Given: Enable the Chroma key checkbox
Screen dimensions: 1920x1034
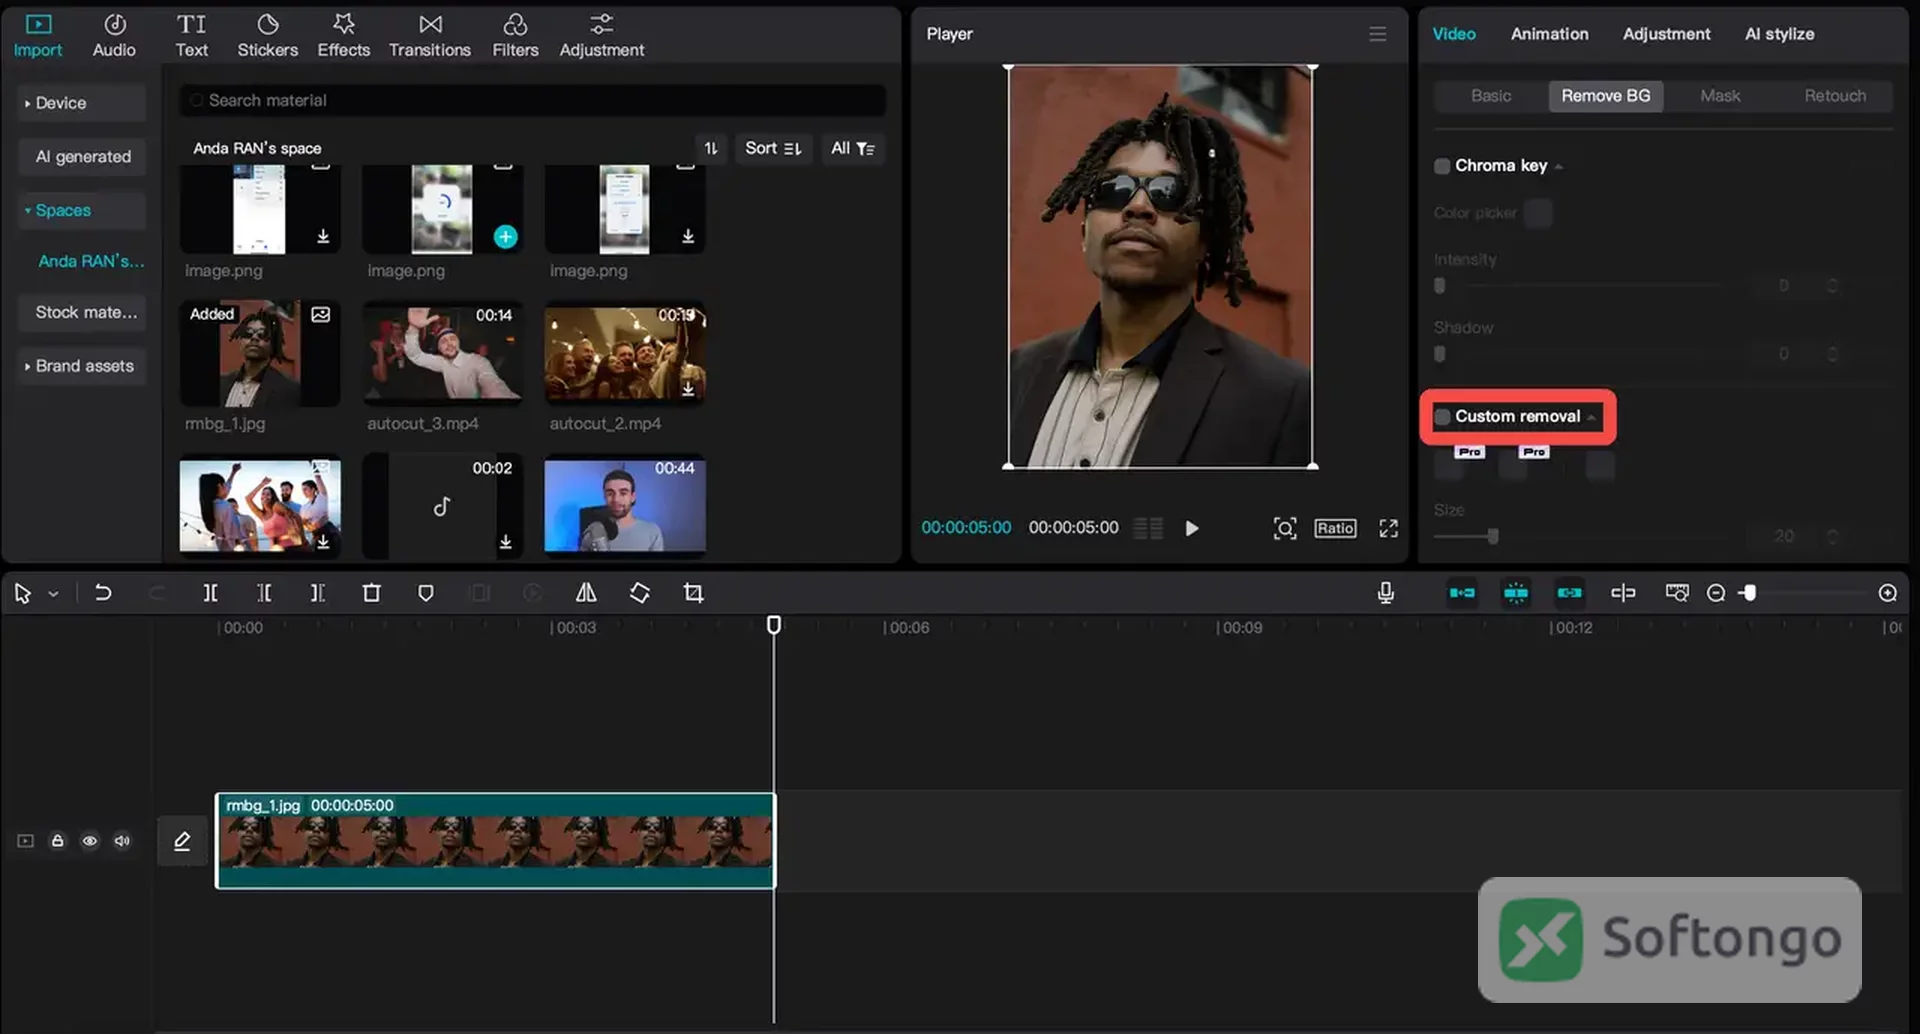Looking at the screenshot, I should click(1442, 166).
